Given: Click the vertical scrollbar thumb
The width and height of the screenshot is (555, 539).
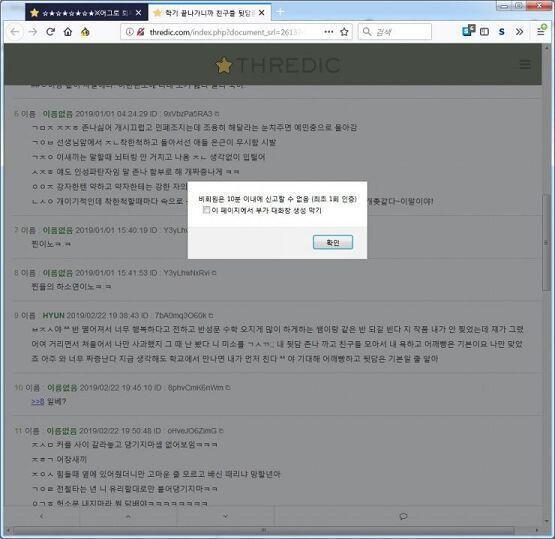Looking at the screenshot, I should click(x=545, y=243).
